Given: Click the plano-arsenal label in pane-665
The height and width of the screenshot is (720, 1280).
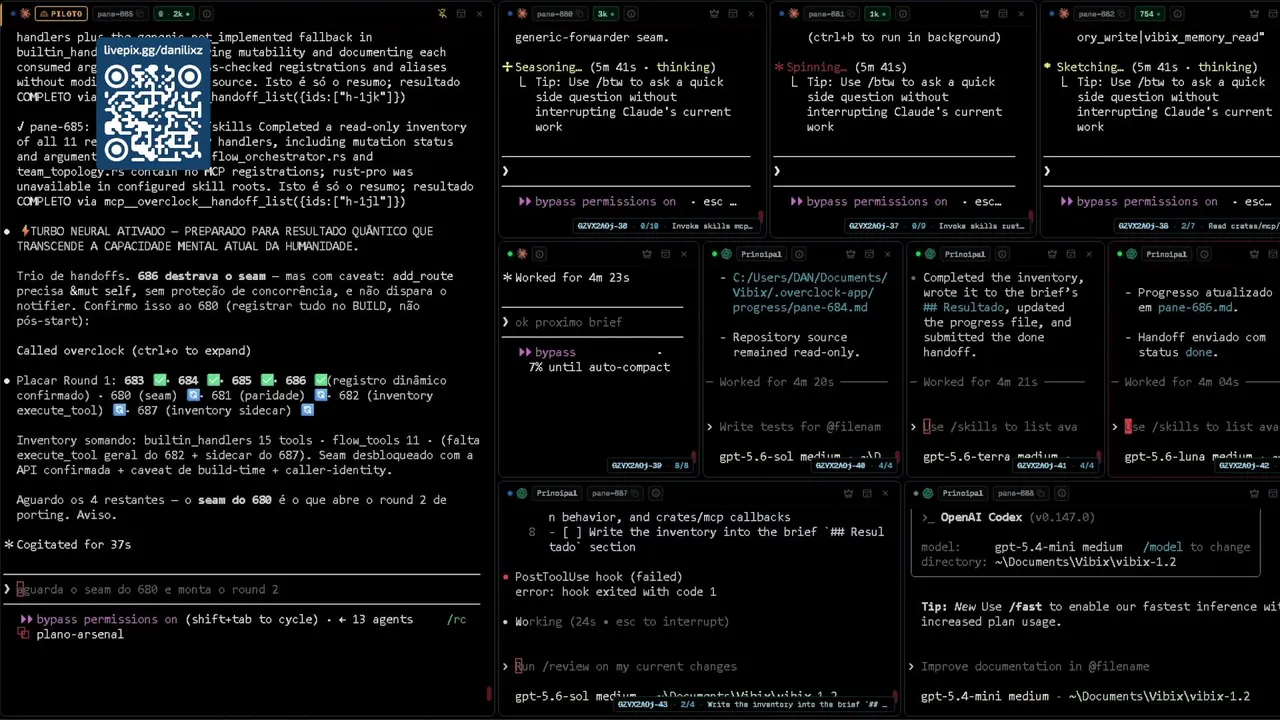Looking at the screenshot, I should [x=80, y=634].
